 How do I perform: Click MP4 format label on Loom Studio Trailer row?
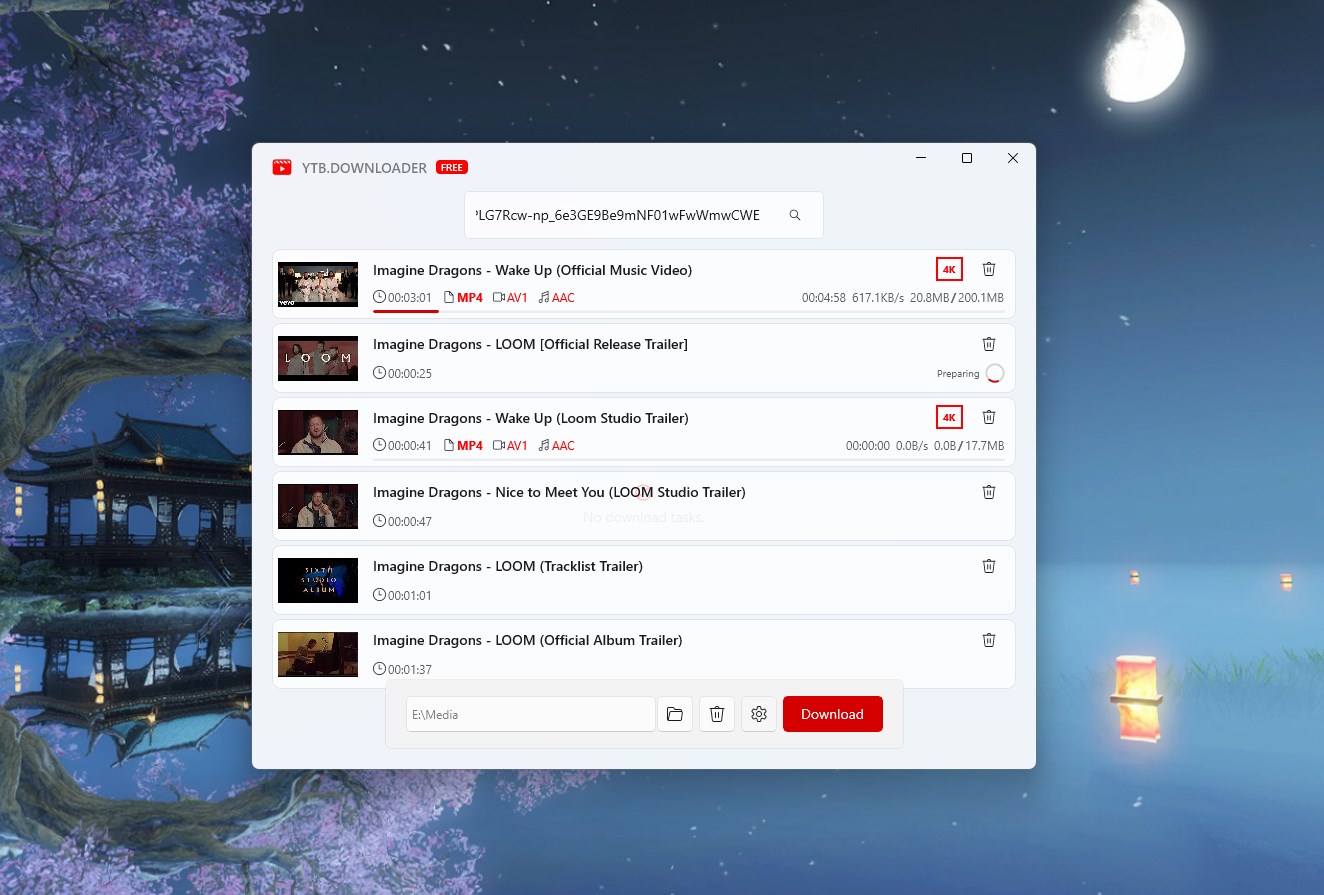point(470,446)
